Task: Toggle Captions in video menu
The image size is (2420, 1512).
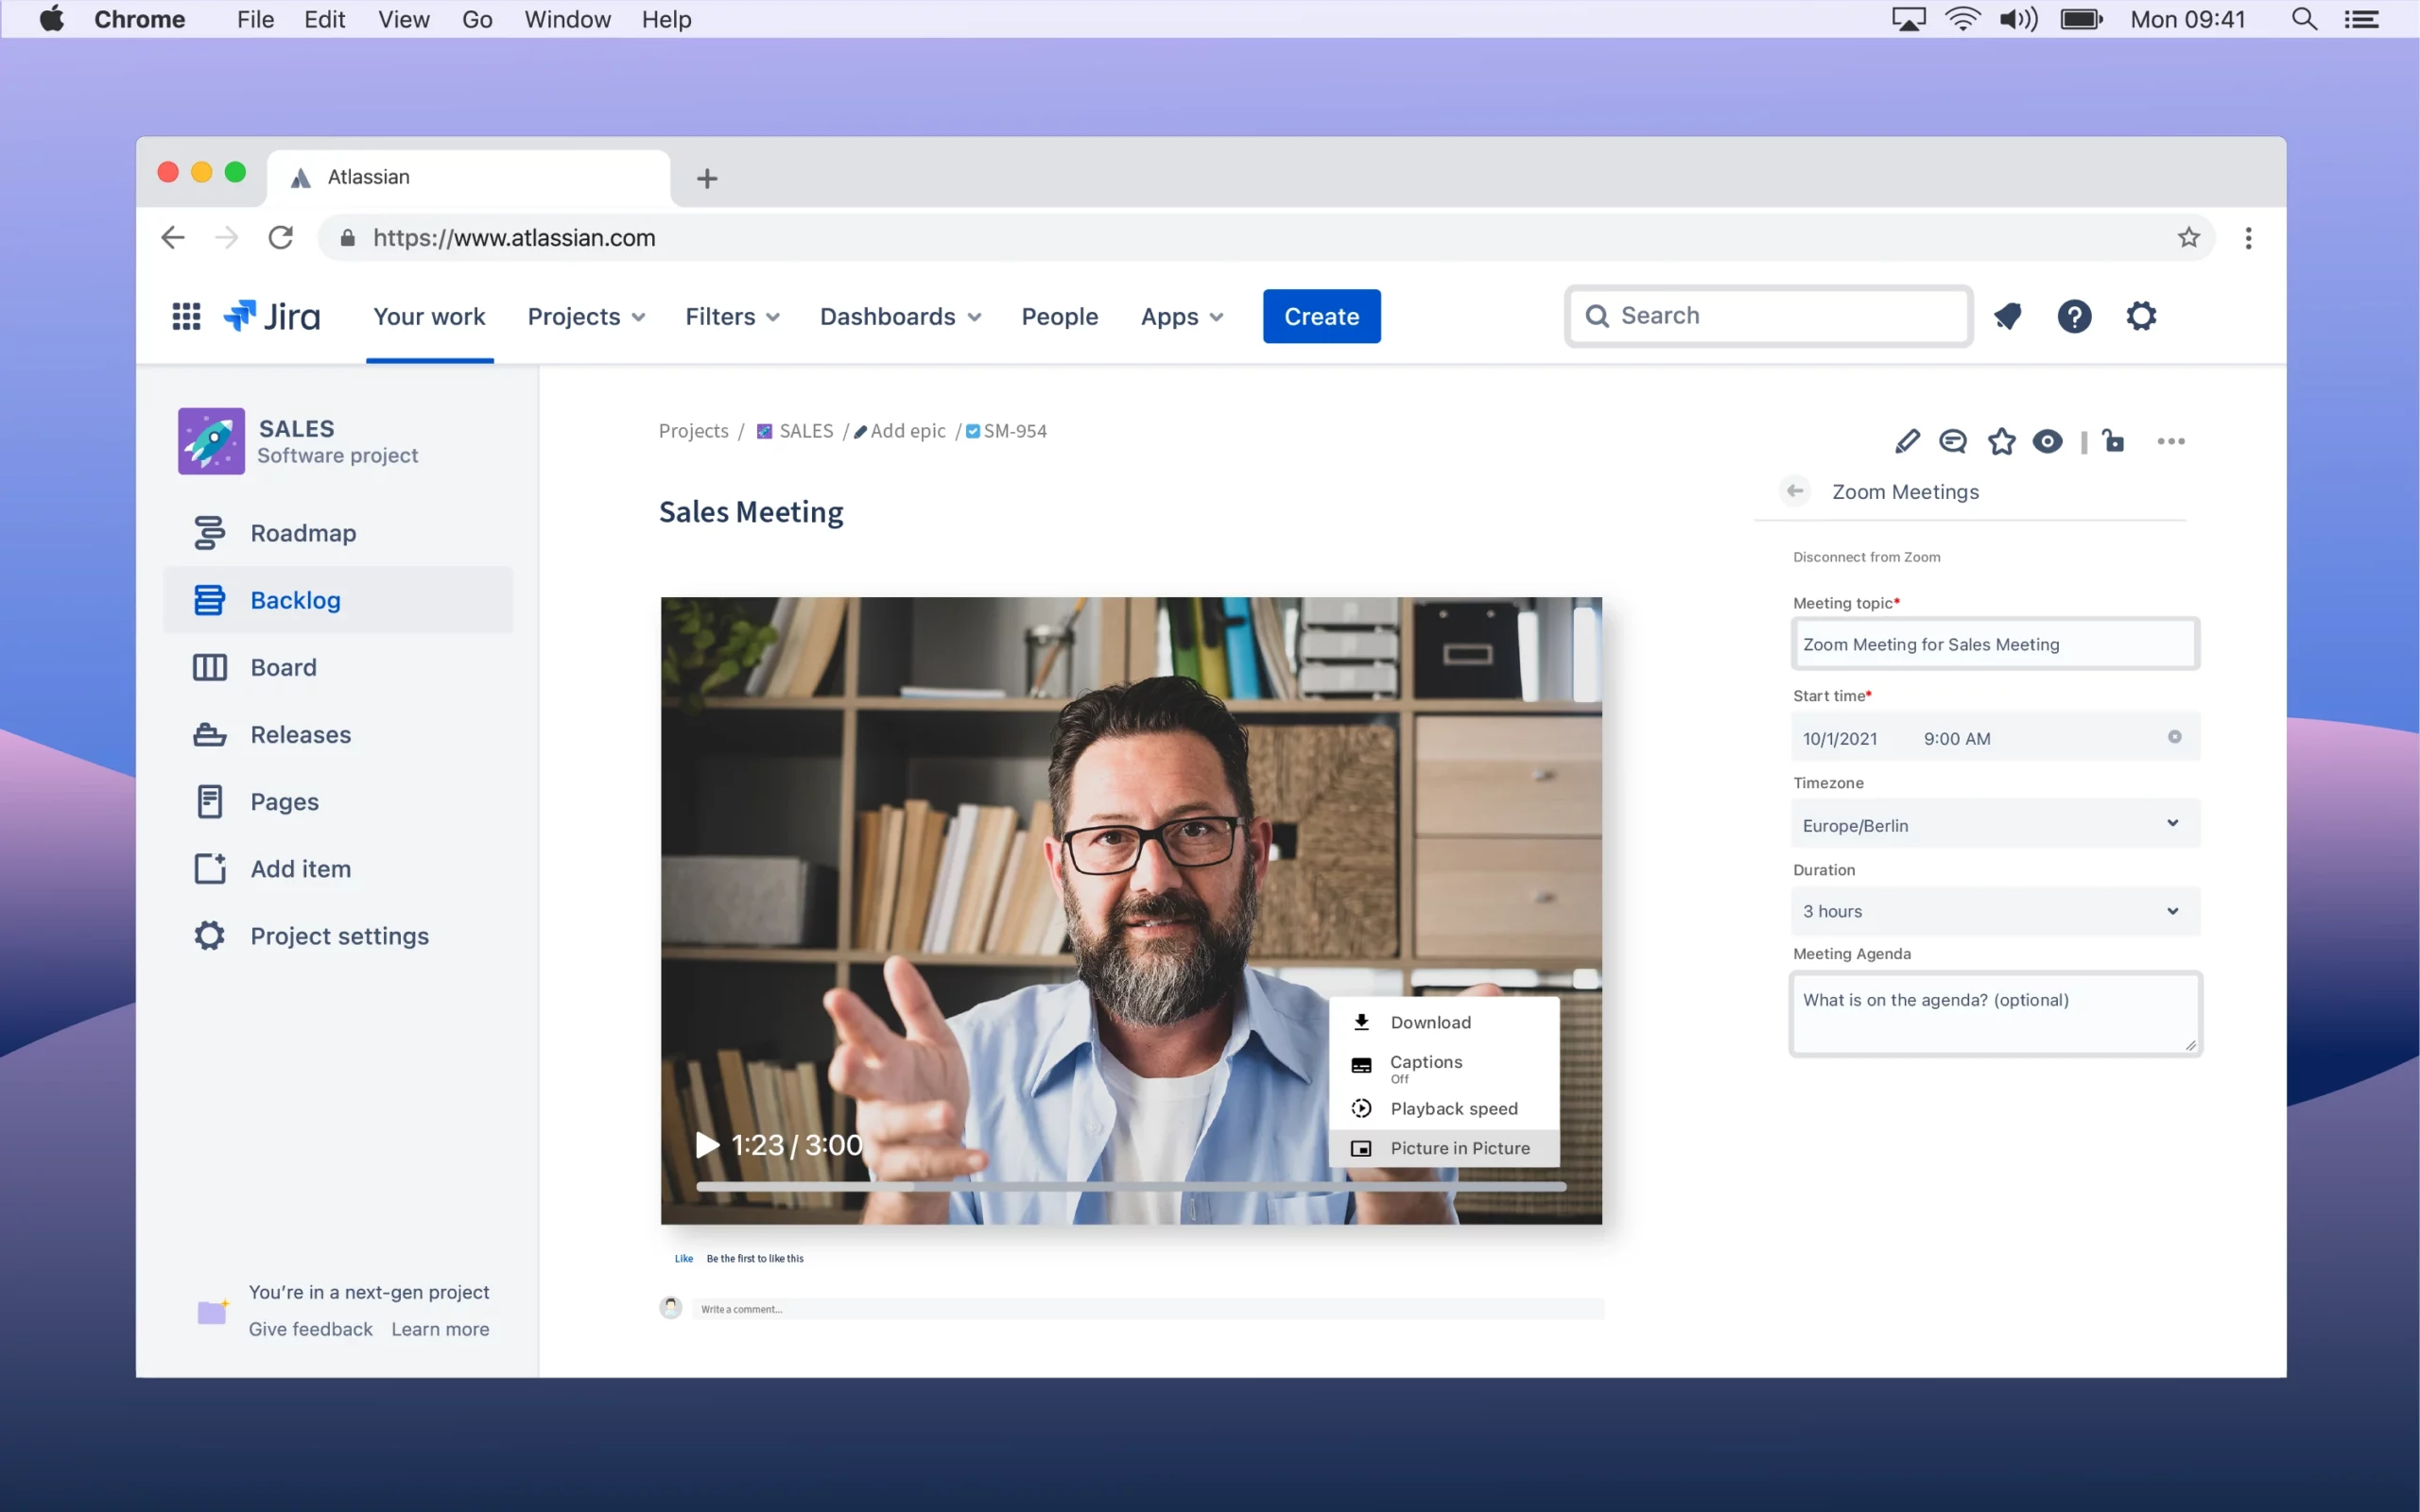Action: [1444, 1066]
